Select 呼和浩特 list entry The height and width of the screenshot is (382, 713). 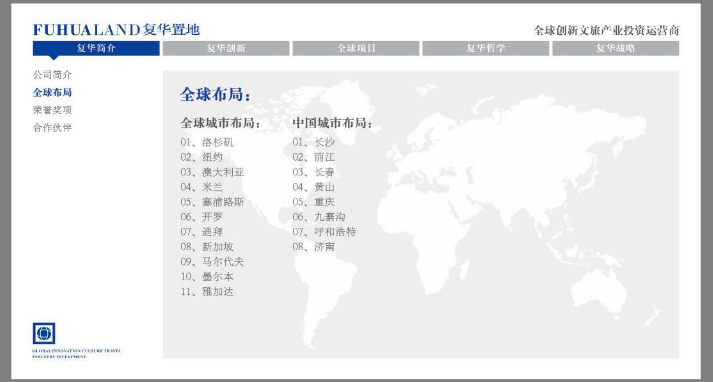point(324,232)
